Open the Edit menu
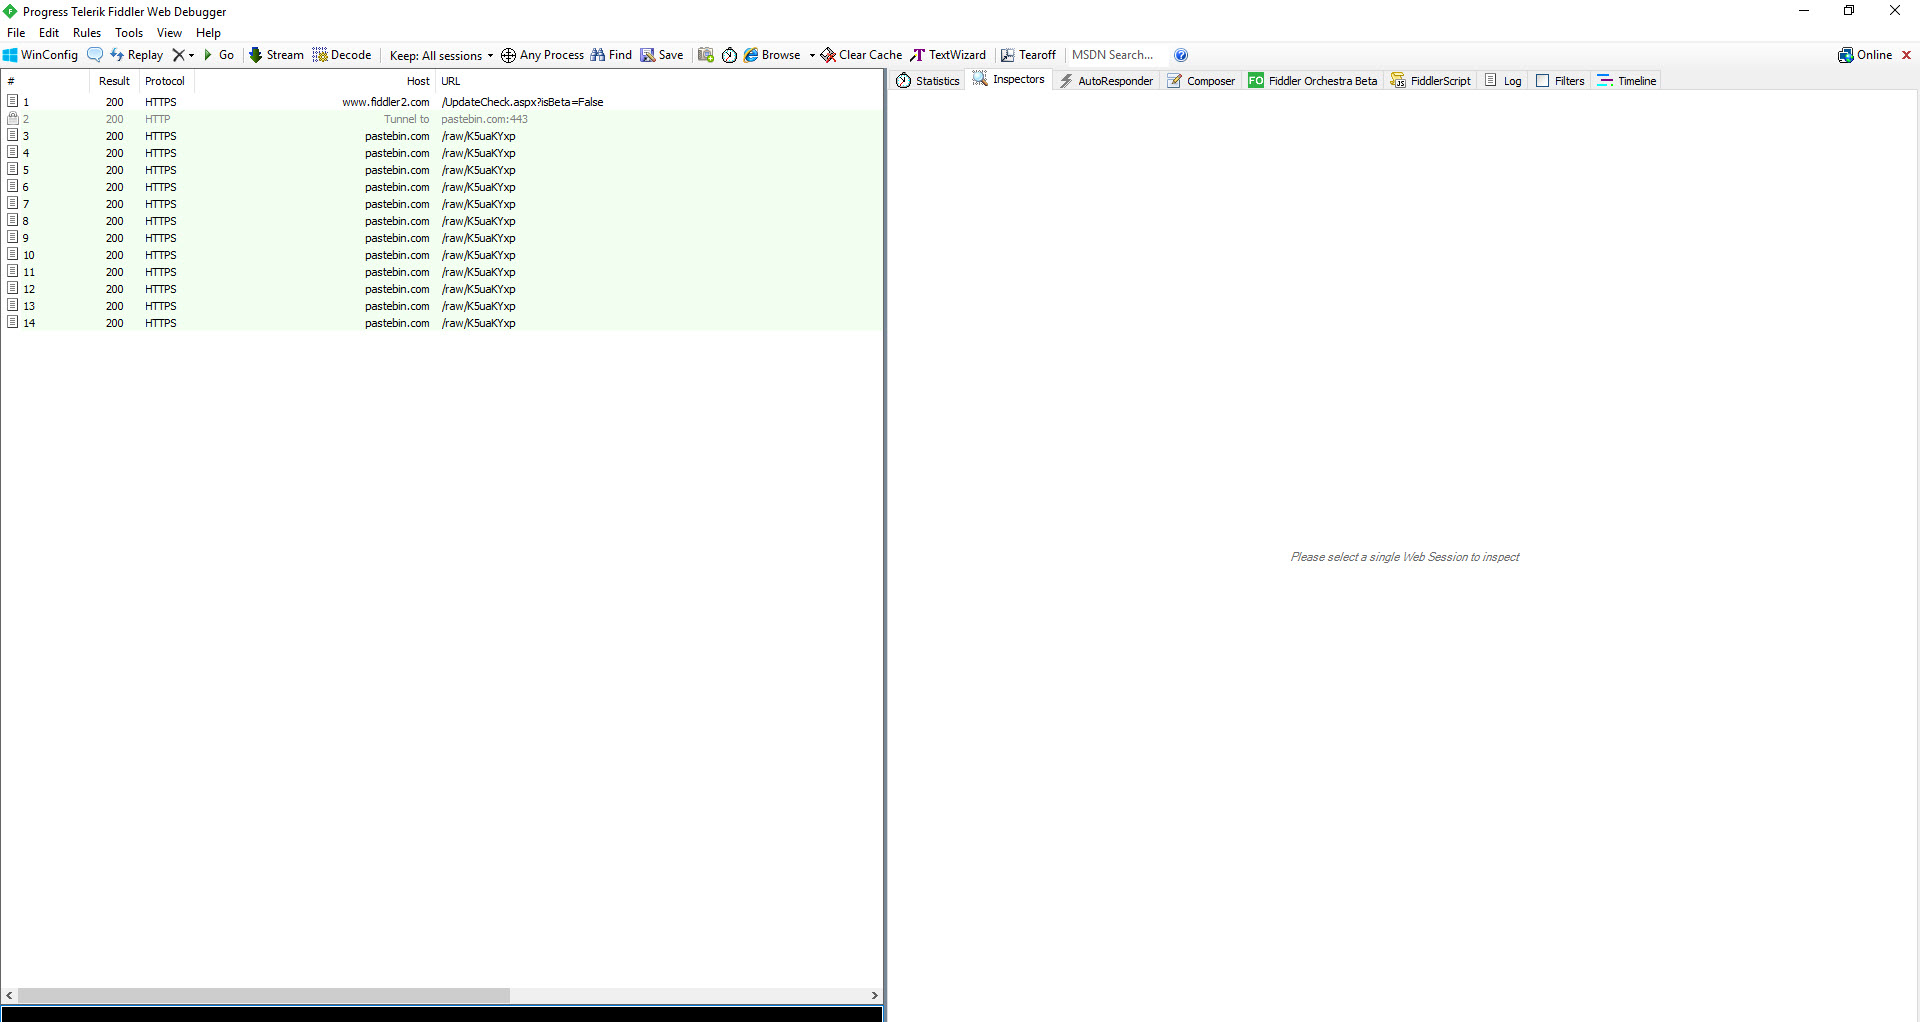This screenshot has width=1920, height=1022. pos(49,33)
